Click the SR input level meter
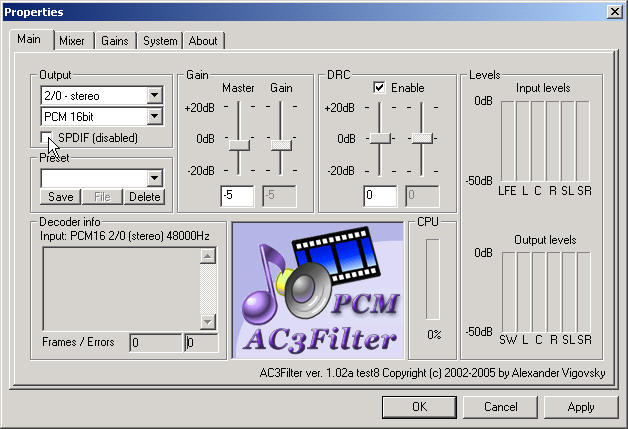 [x=583, y=141]
